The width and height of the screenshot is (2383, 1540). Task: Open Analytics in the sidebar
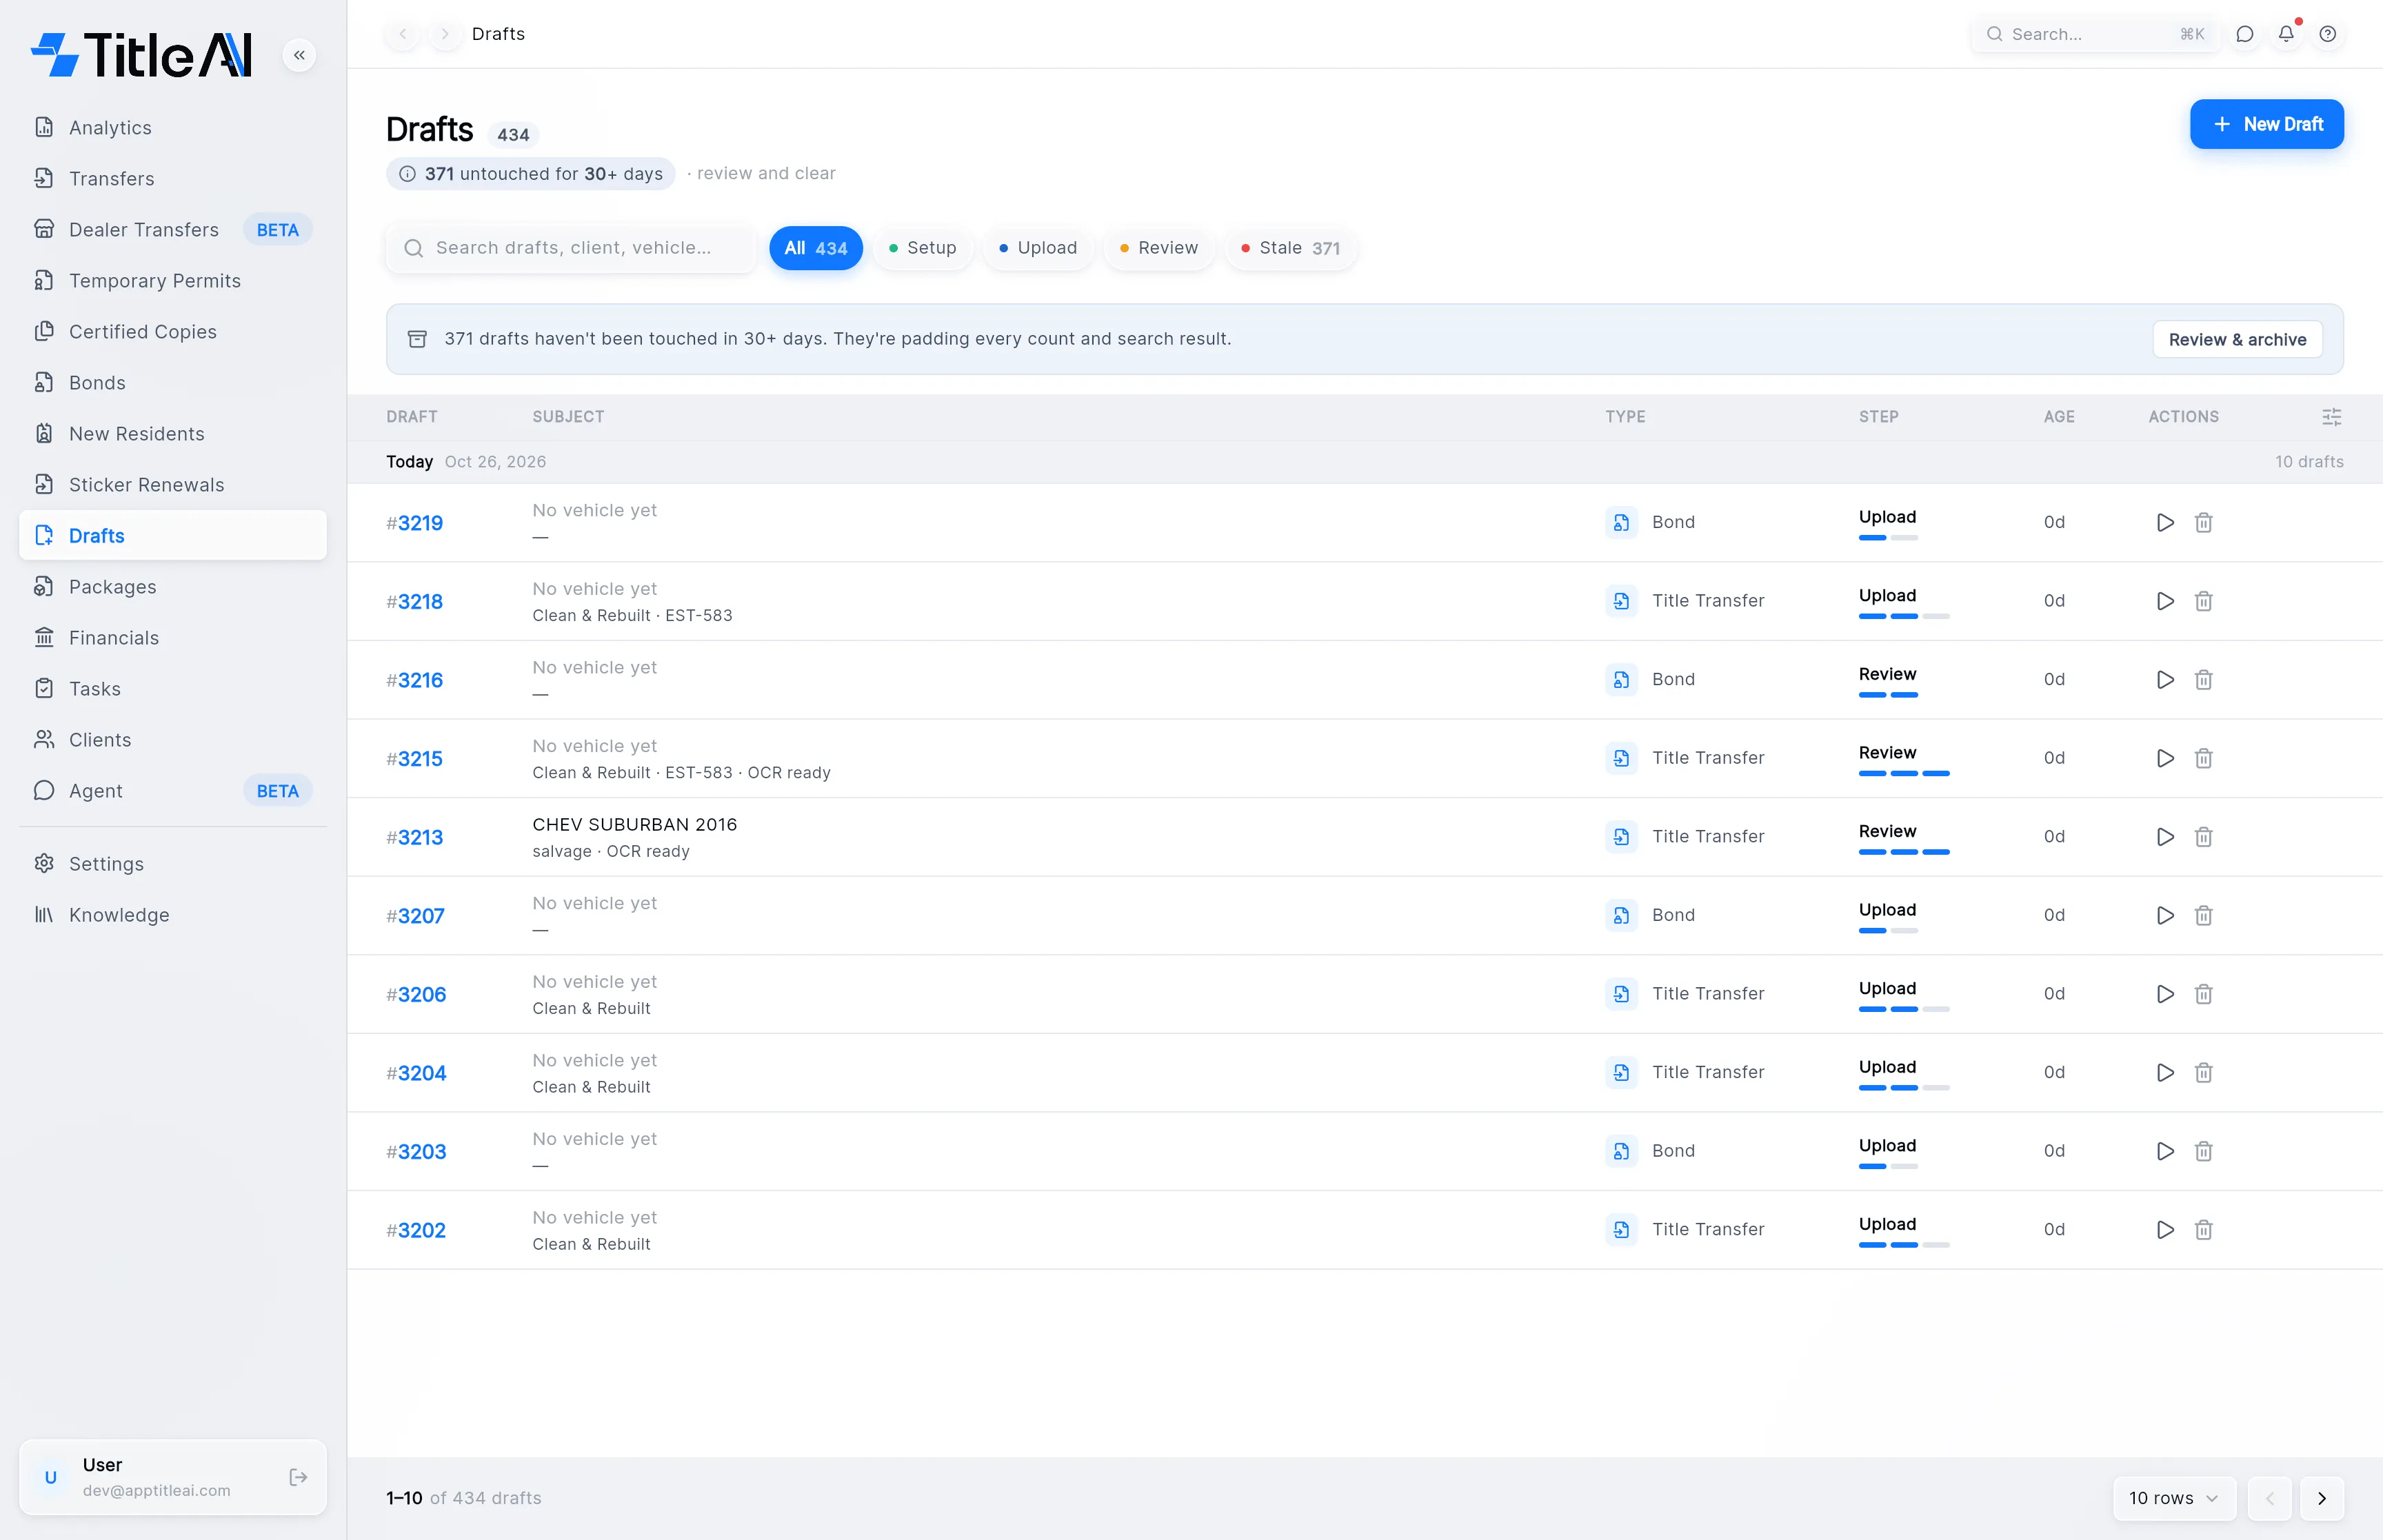coord(173,128)
